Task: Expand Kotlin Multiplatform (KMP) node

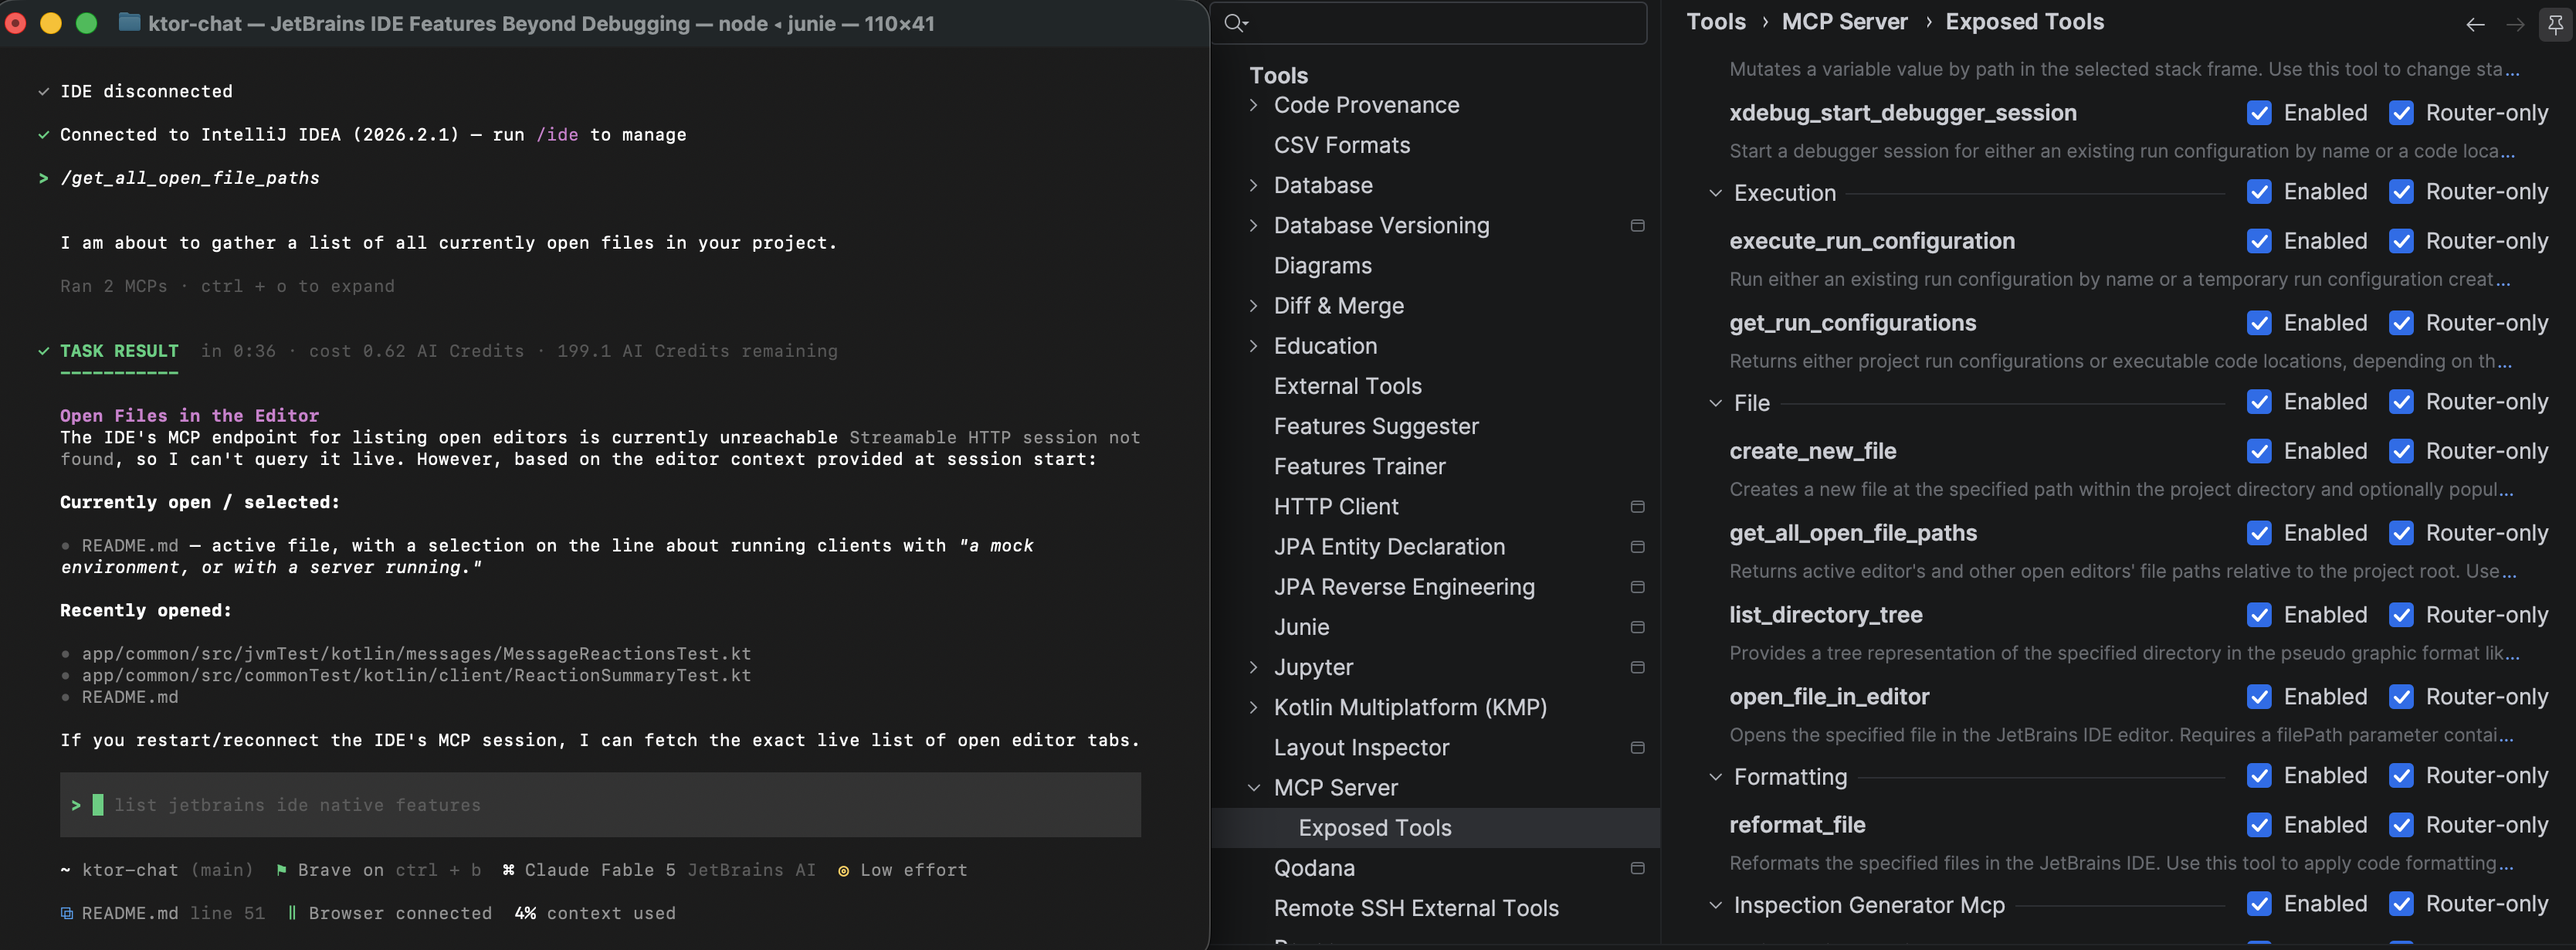Action: tap(1254, 708)
